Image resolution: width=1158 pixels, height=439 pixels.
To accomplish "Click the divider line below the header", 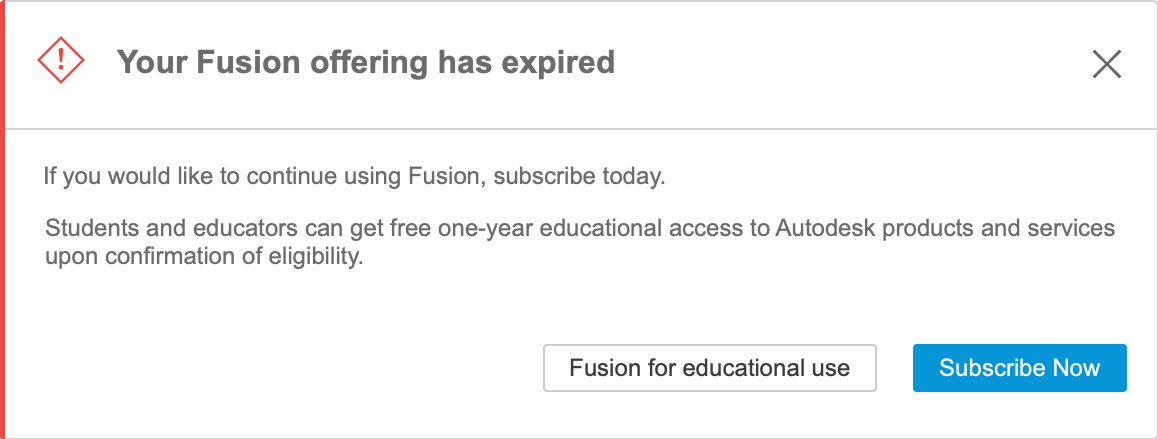I will [580, 129].
